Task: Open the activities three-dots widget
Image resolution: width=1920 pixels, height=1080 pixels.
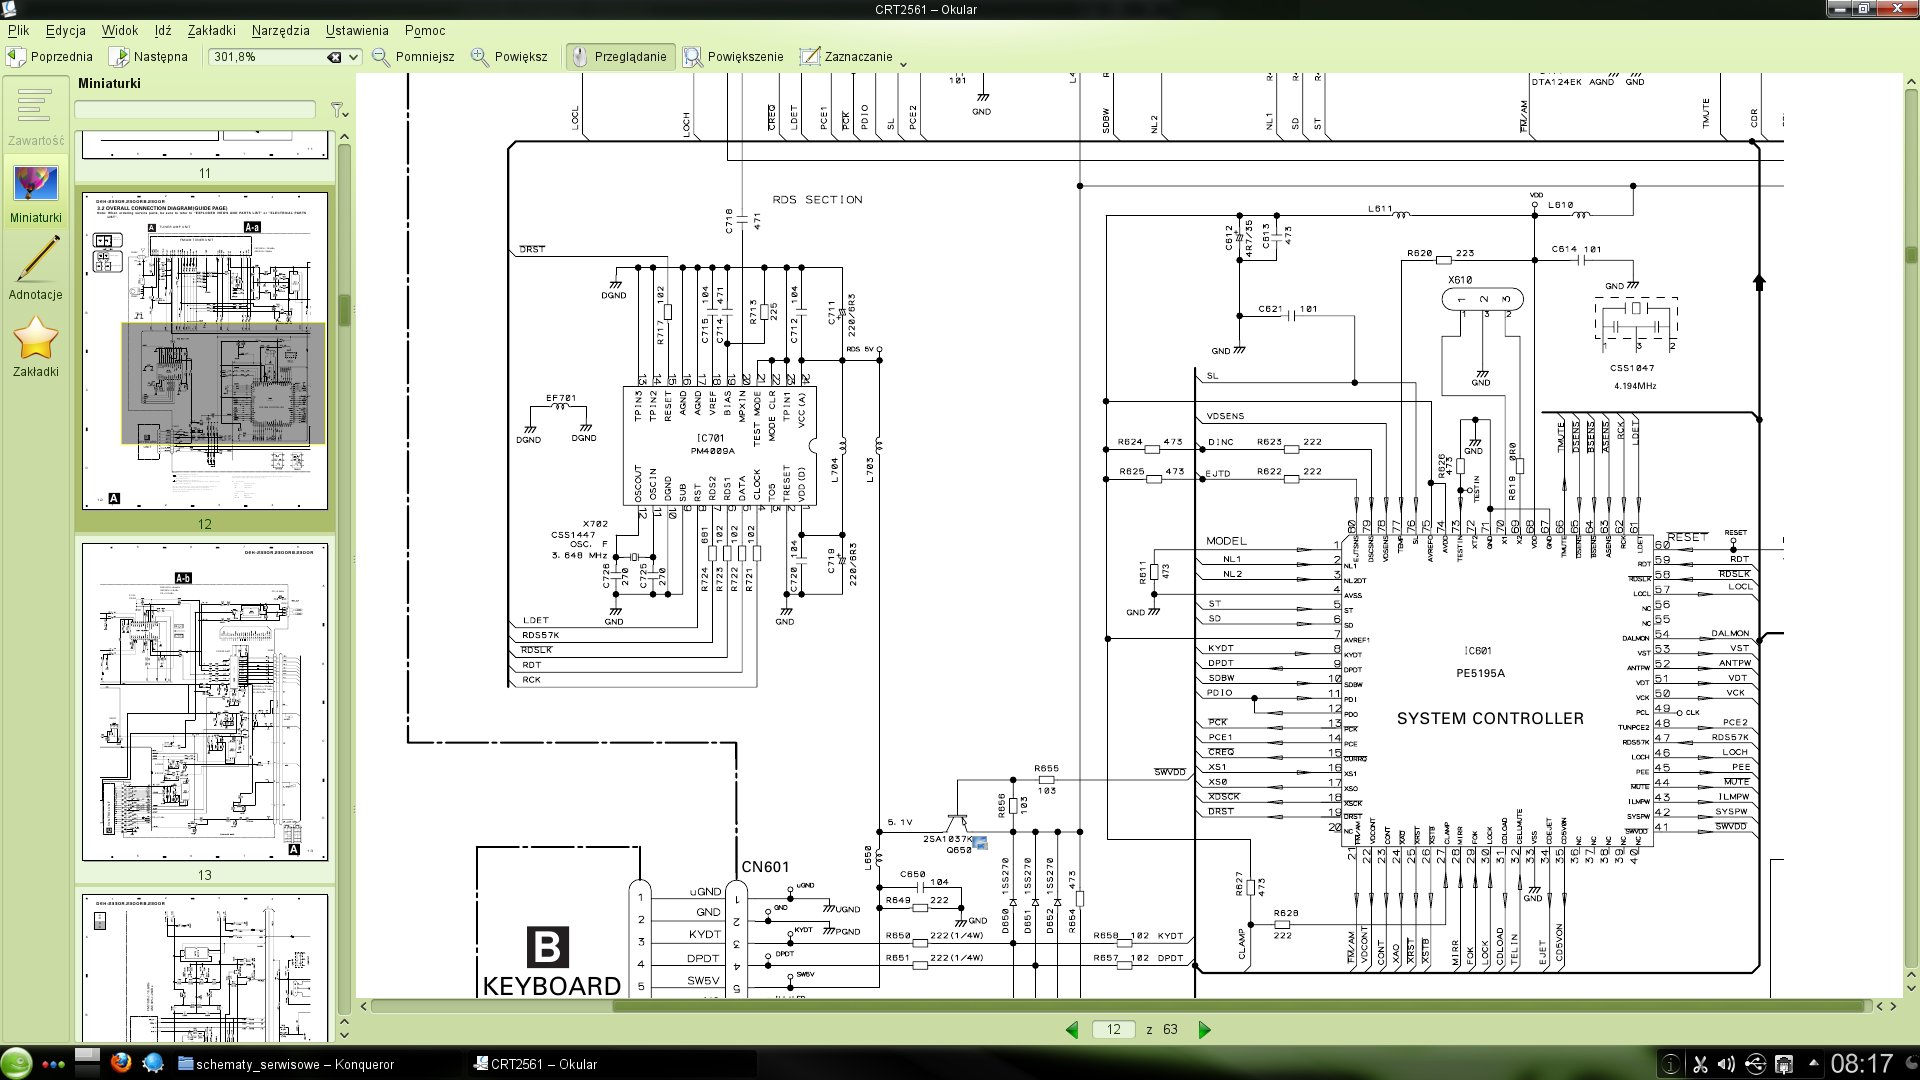Action: click(53, 1064)
